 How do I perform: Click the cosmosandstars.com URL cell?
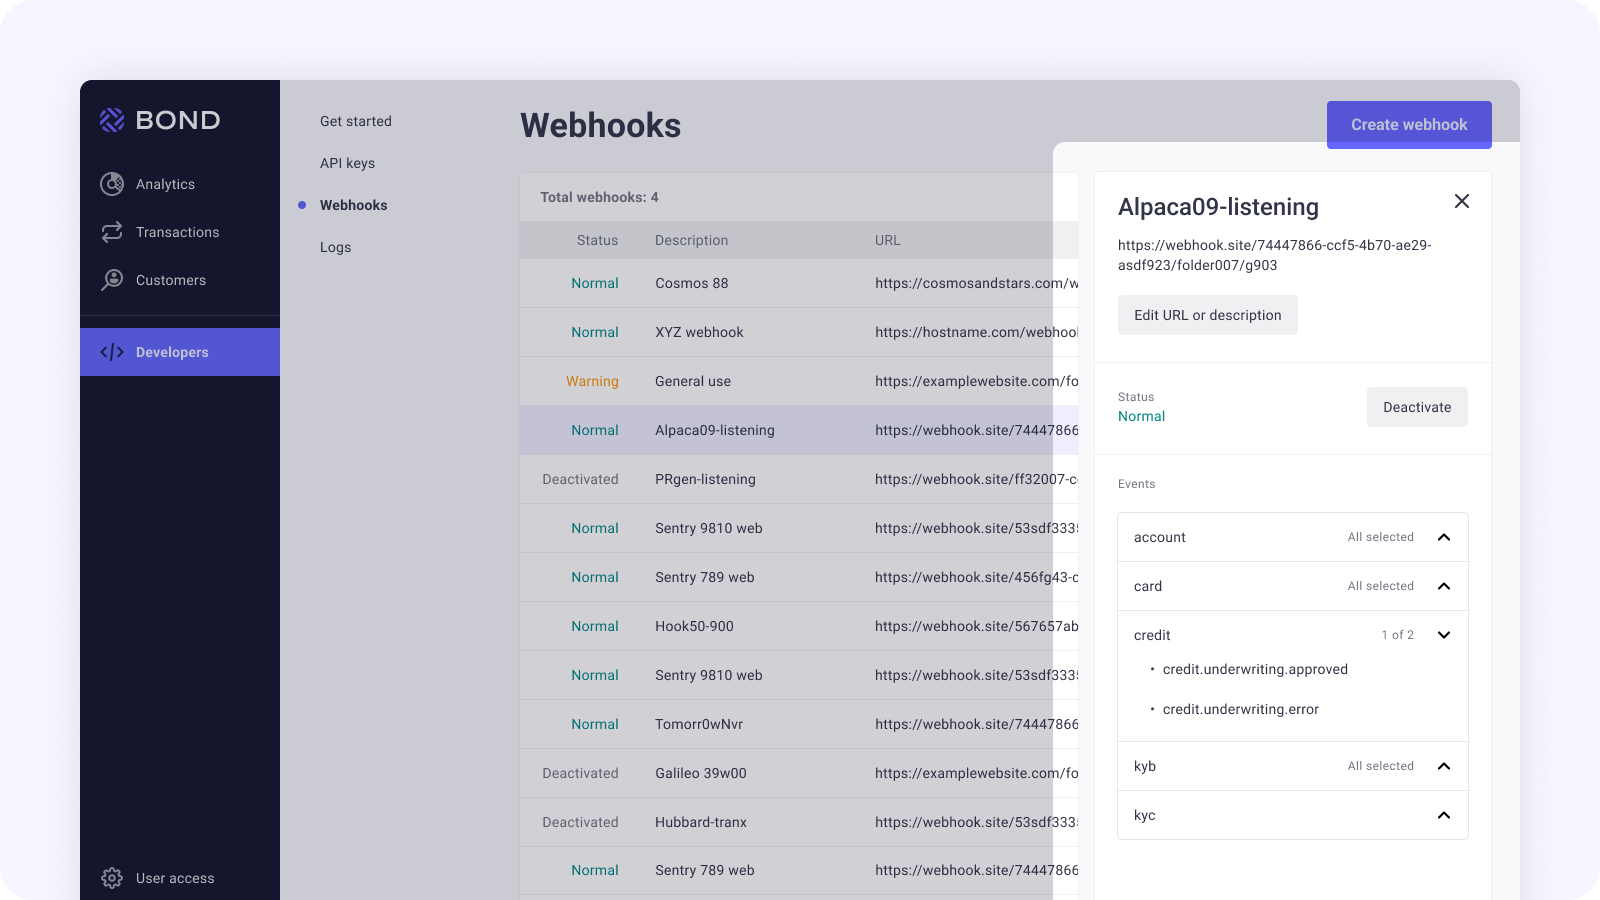[976, 283]
